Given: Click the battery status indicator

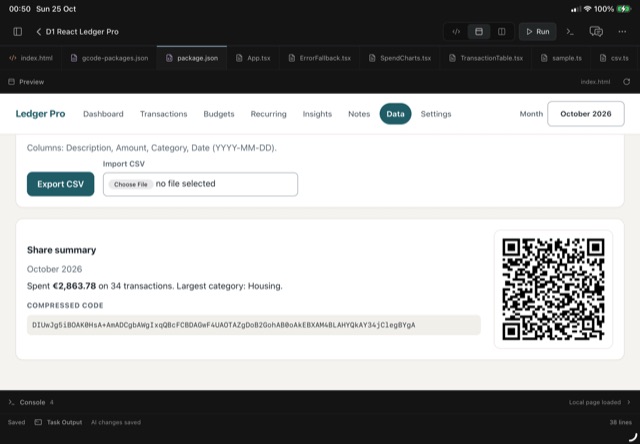Looking at the screenshot, I should point(624,9).
